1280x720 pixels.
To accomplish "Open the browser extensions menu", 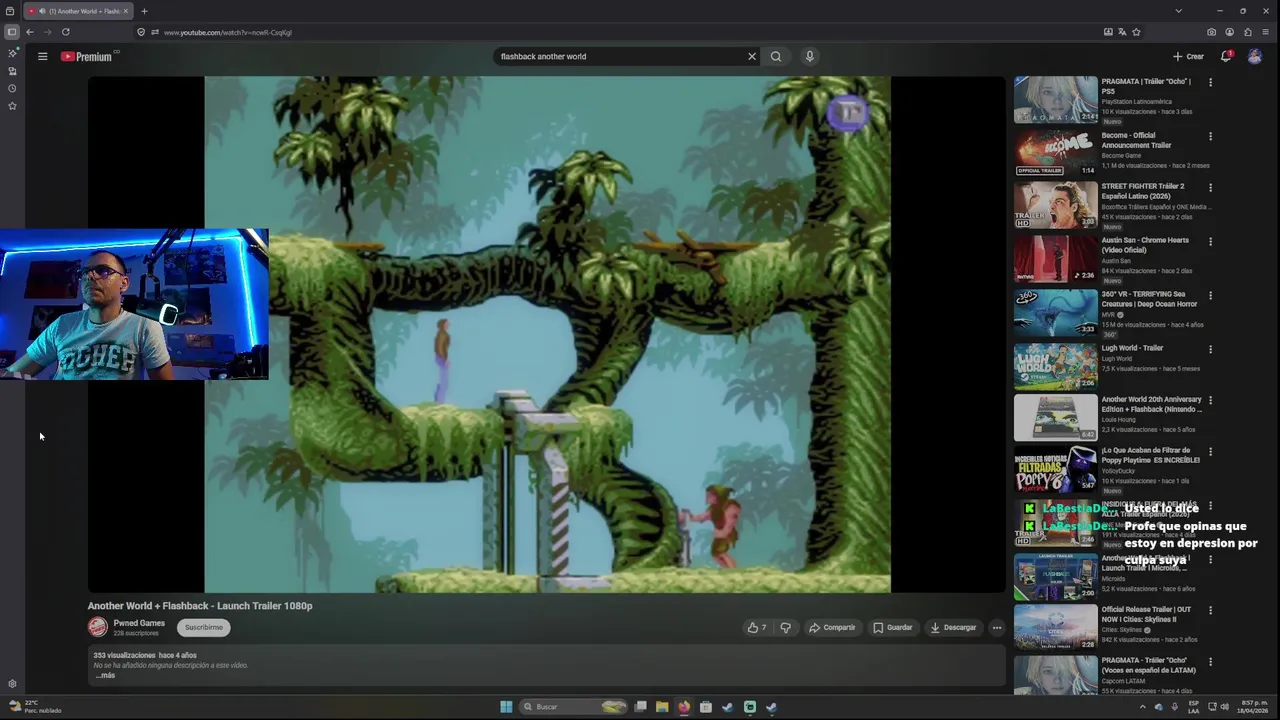I will coord(1248,32).
